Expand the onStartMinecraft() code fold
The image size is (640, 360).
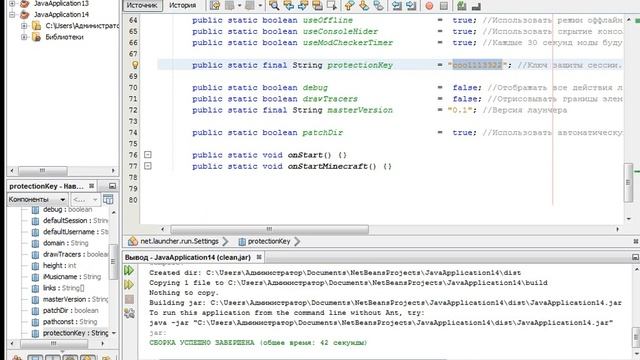tap(148, 166)
